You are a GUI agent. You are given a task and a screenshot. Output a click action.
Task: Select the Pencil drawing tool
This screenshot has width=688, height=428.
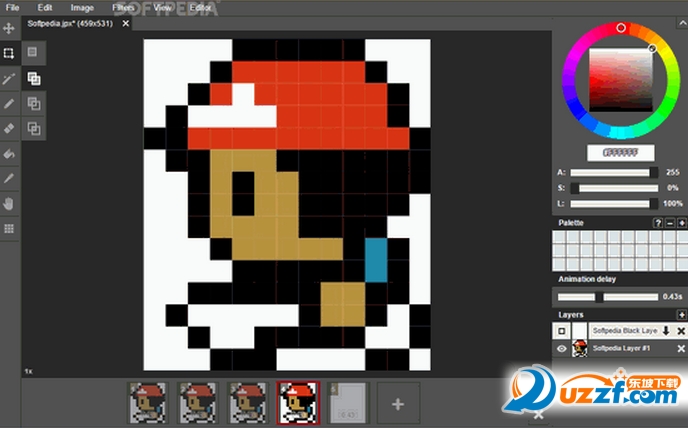[9, 104]
